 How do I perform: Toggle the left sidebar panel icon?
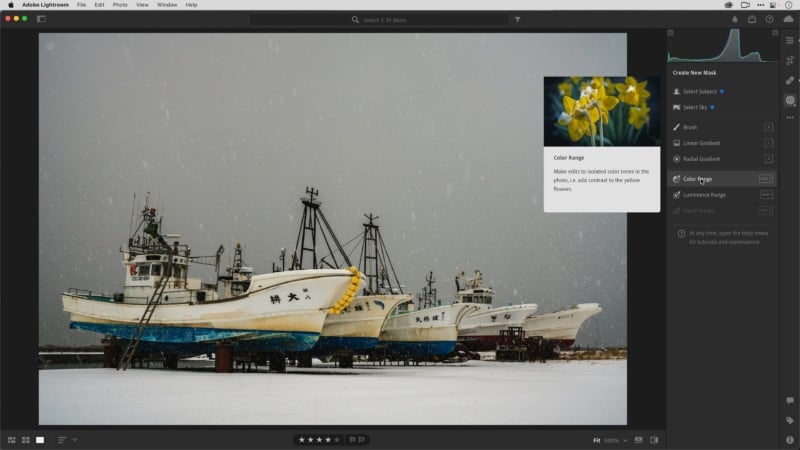tap(41, 19)
